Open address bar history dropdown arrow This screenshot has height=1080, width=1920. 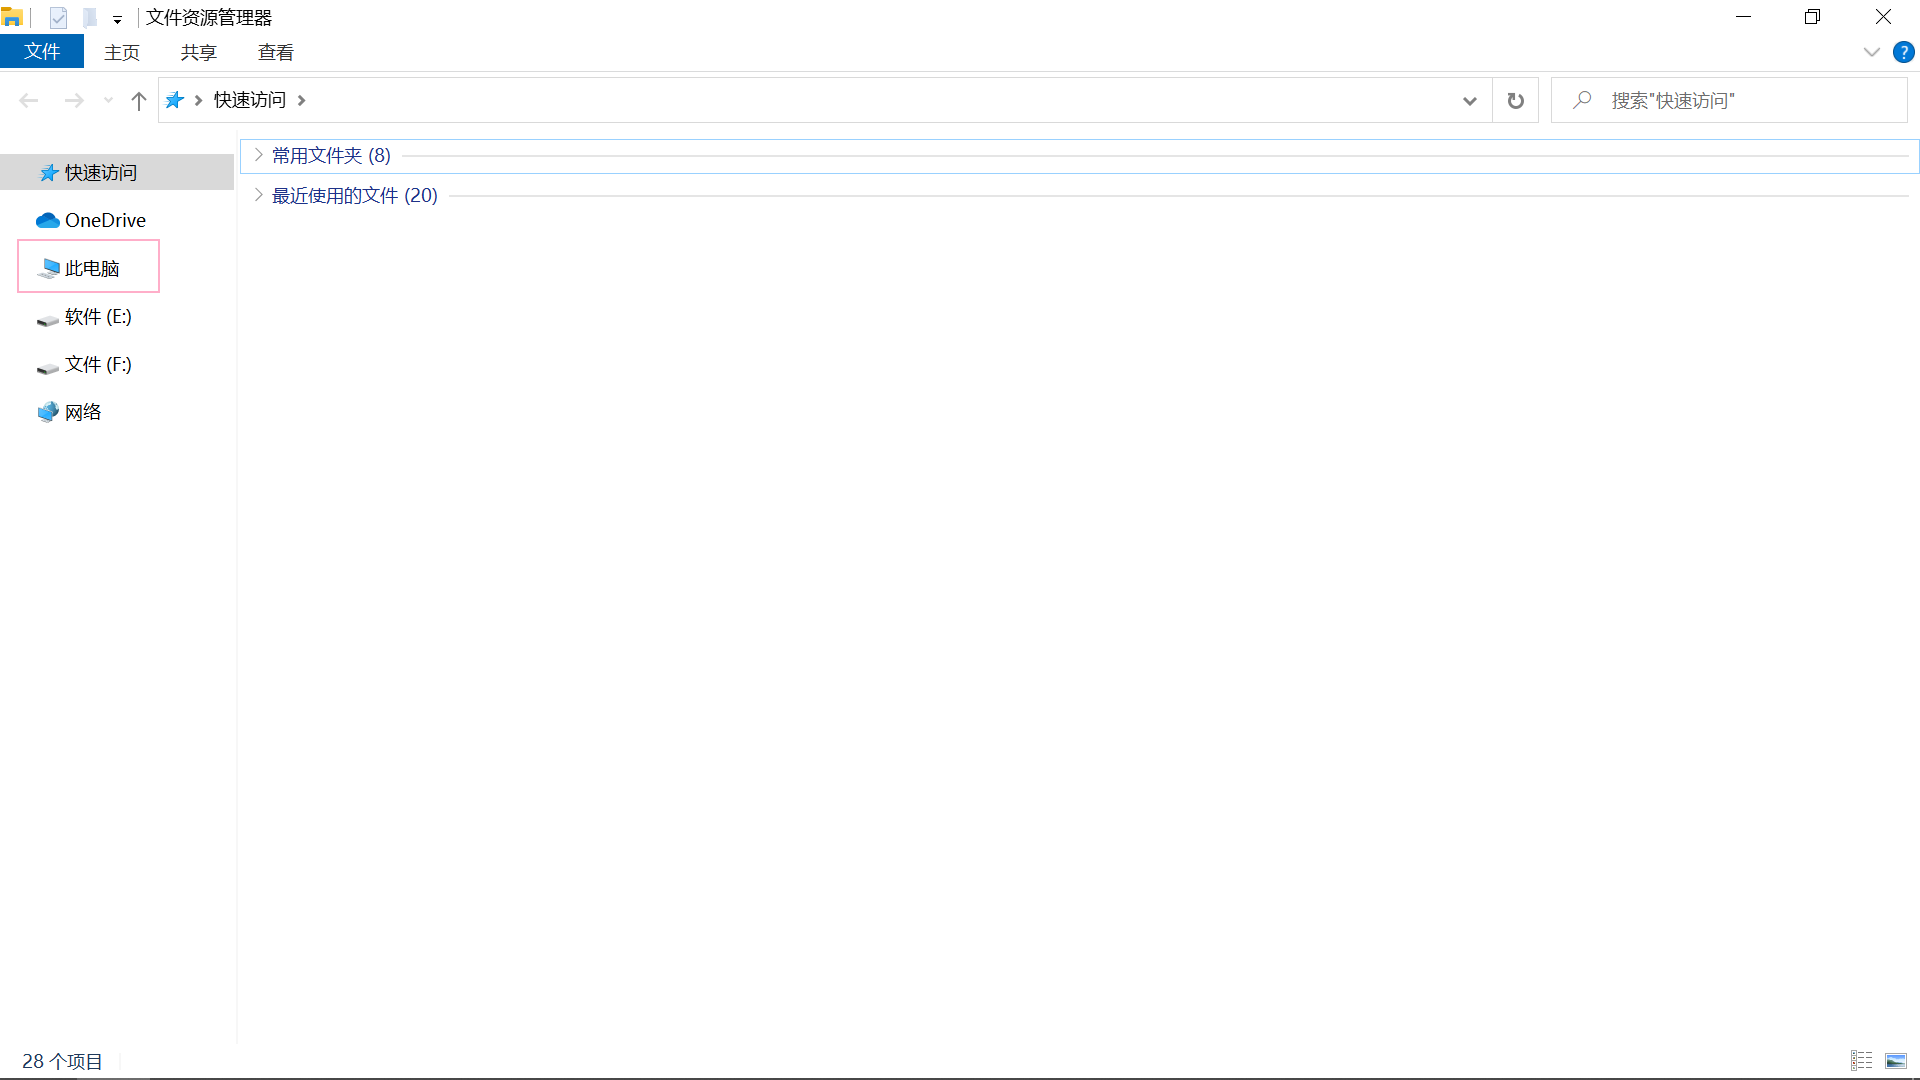pos(1469,100)
